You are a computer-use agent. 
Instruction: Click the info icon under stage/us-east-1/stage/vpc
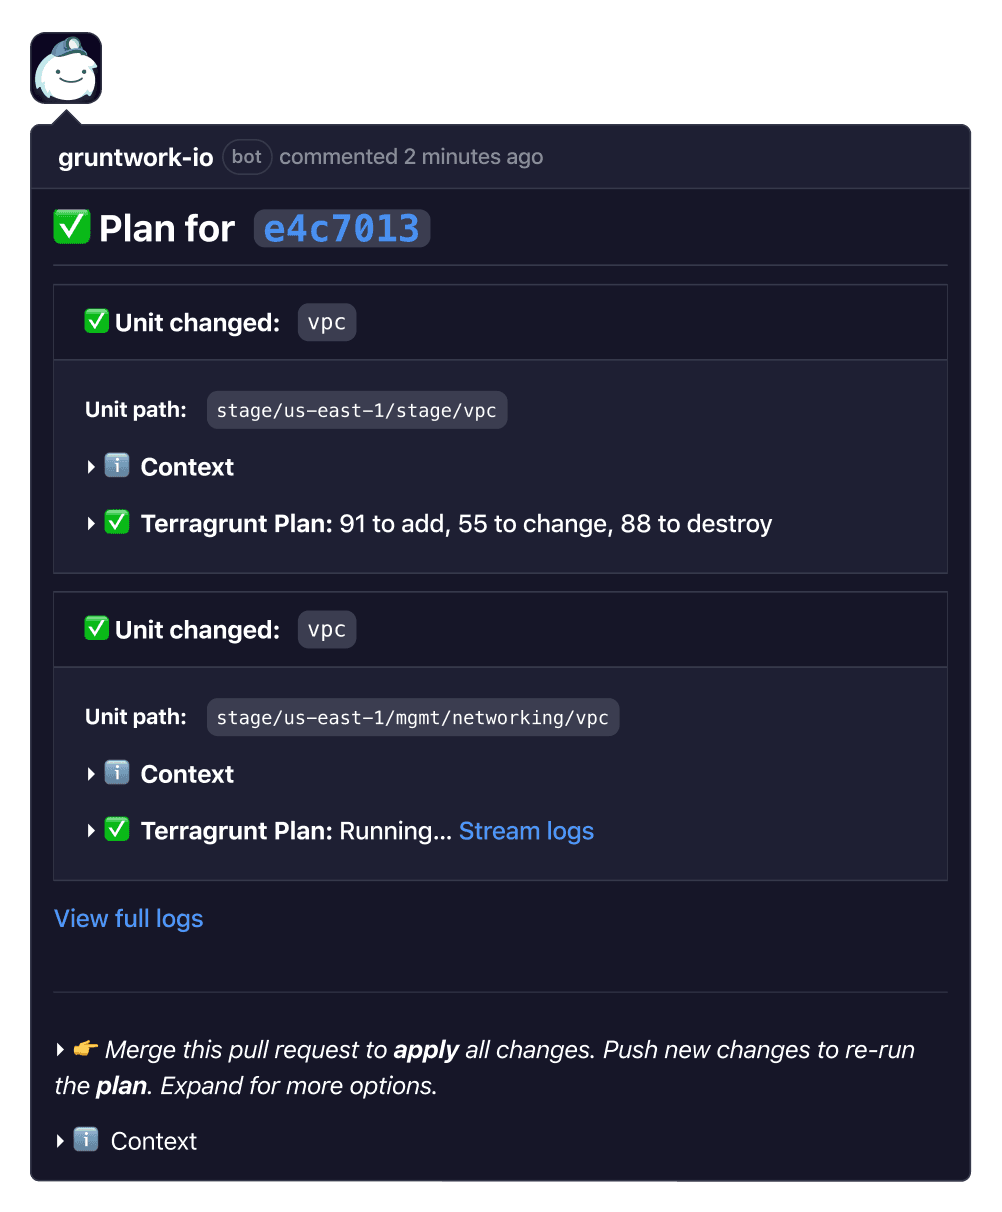[117, 466]
